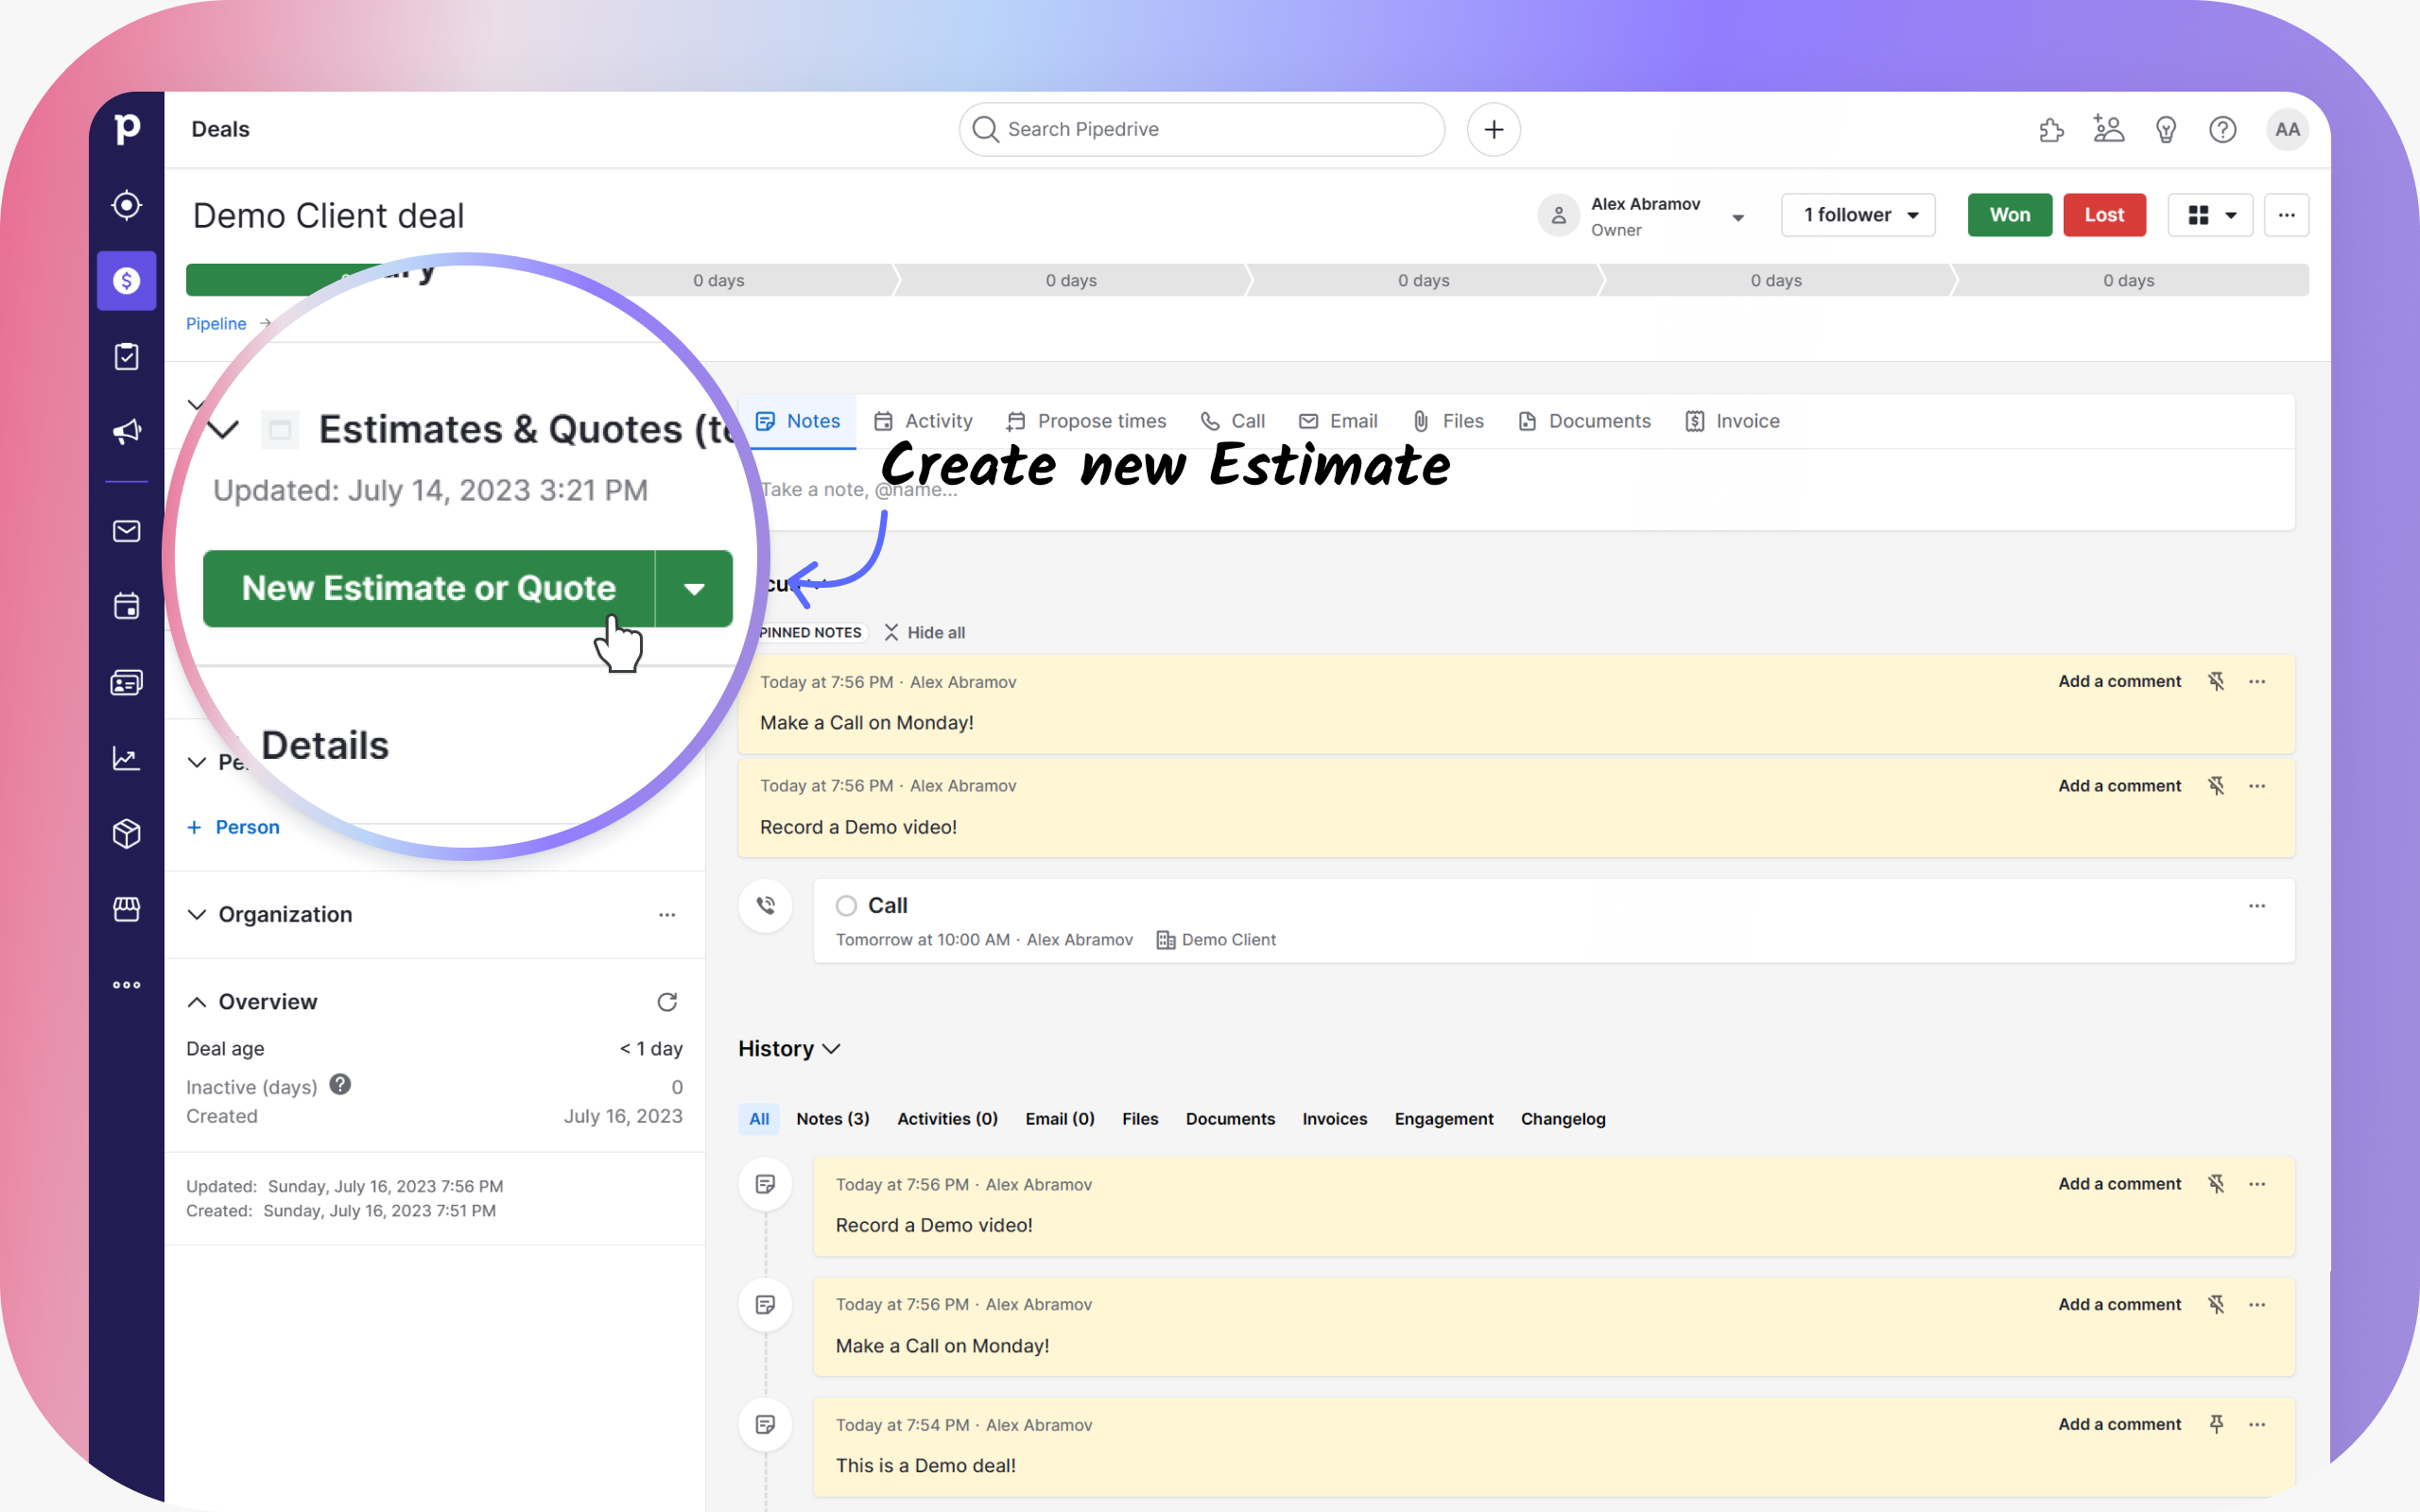This screenshot has width=2420, height=1512.
Task: Pin the This is a Demo deal note
Action: 2216,1424
